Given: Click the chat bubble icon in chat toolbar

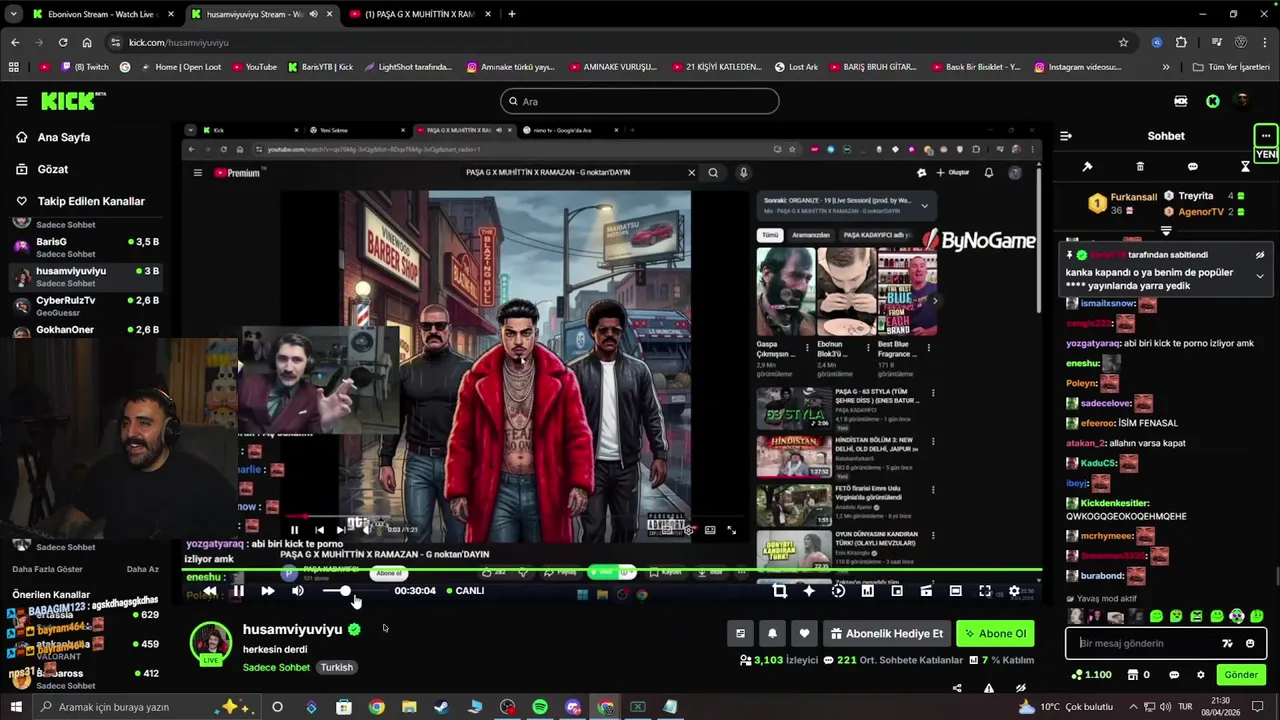Looking at the screenshot, I should click(x=1192, y=166).
